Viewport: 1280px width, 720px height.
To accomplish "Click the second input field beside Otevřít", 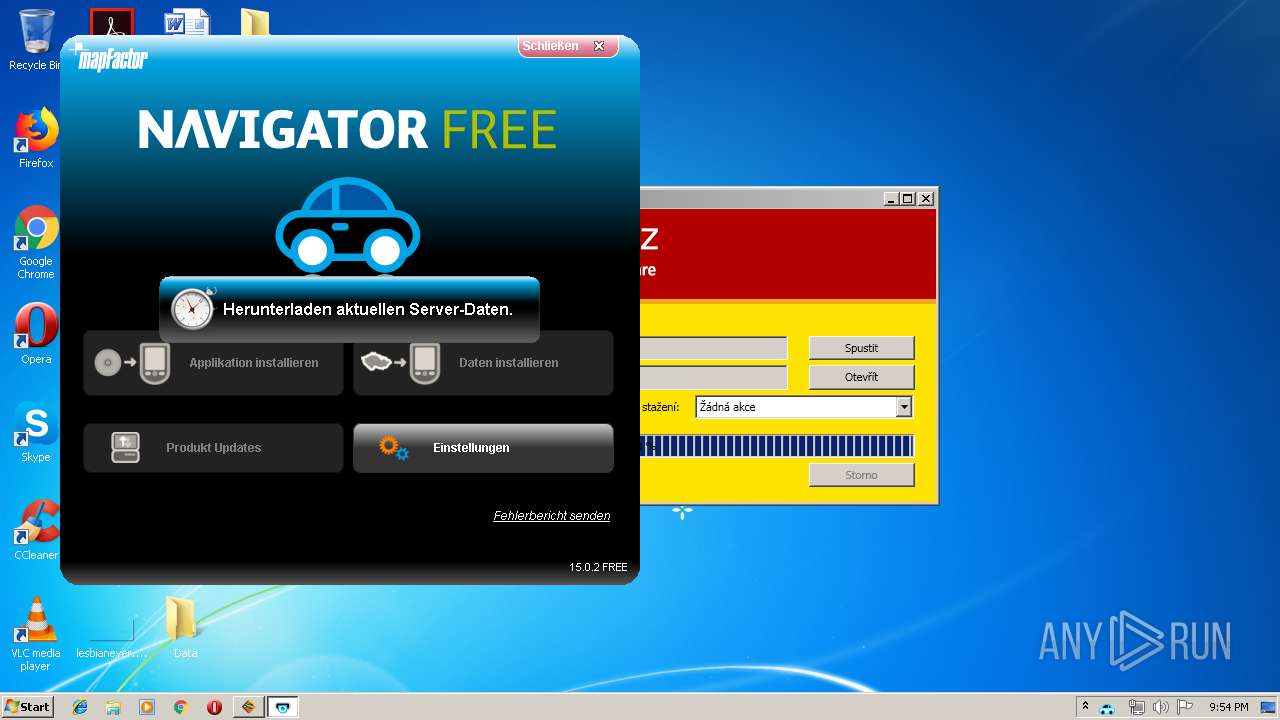I will click(714, 377).
